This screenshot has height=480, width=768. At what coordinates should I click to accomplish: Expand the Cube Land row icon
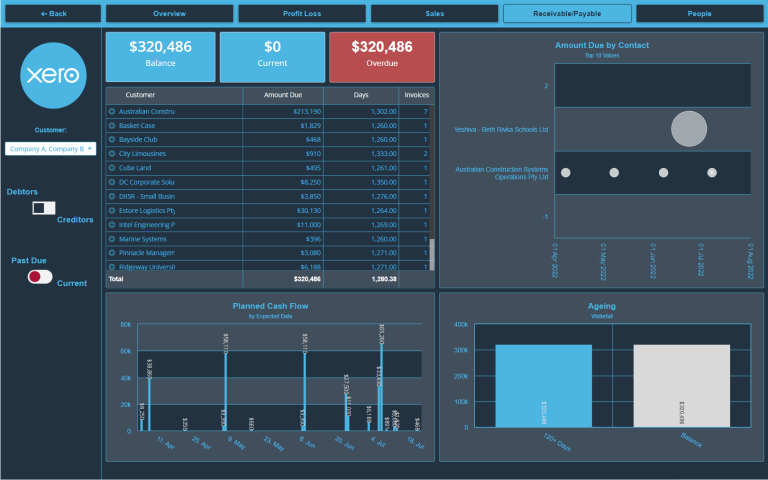112,168
